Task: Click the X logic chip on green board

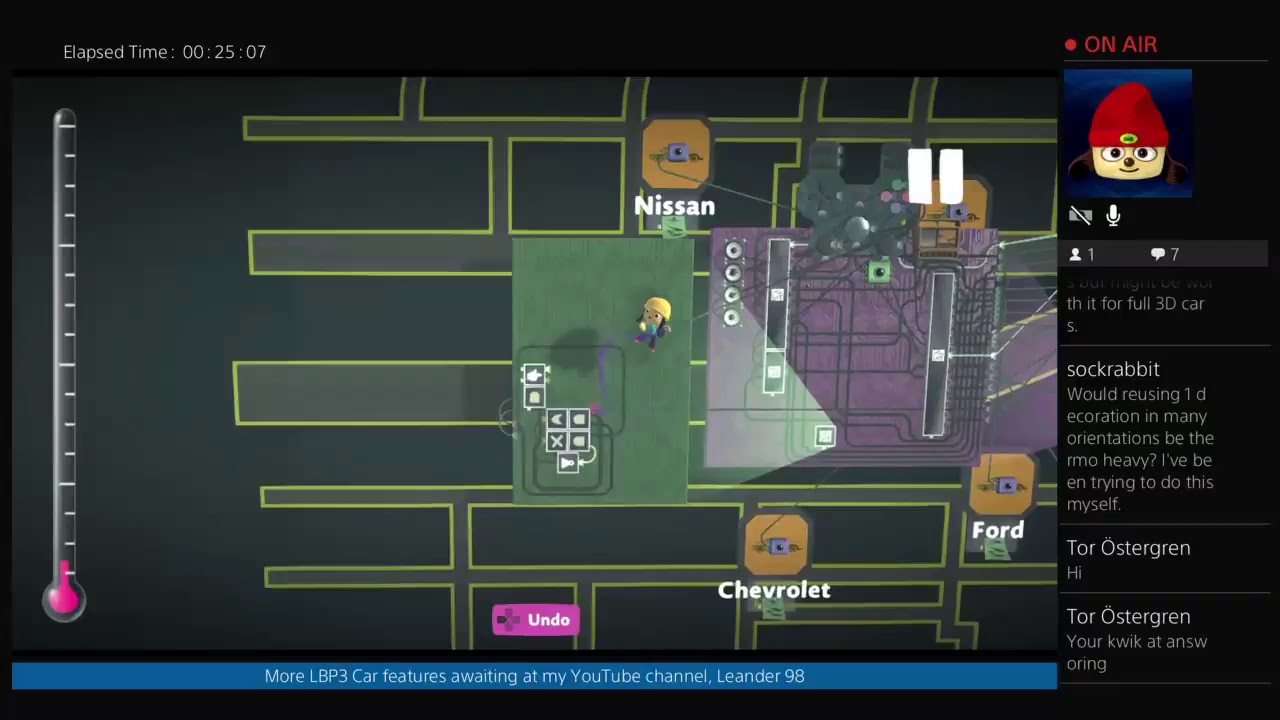Action: [x=557, y=441]
